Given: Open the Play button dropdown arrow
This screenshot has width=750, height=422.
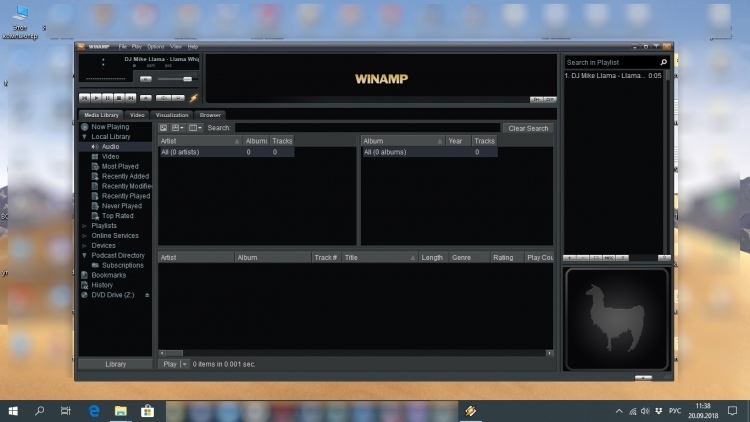Looking at the screenshot, I should [184, 364].
